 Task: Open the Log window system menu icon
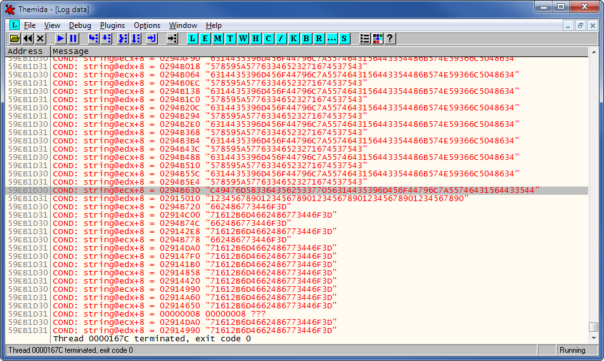[14, 25]
